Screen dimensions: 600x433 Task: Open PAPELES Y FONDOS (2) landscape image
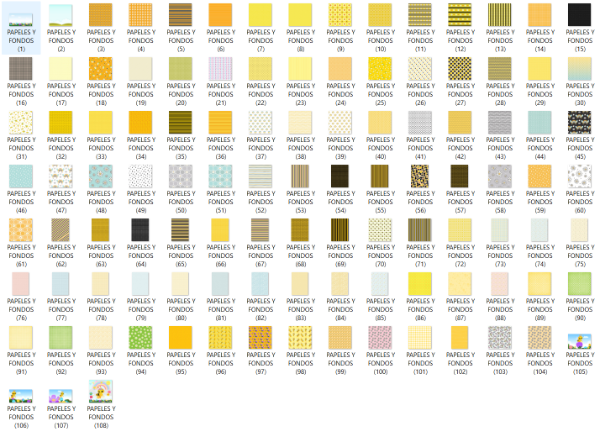click(x=60, y=15)
